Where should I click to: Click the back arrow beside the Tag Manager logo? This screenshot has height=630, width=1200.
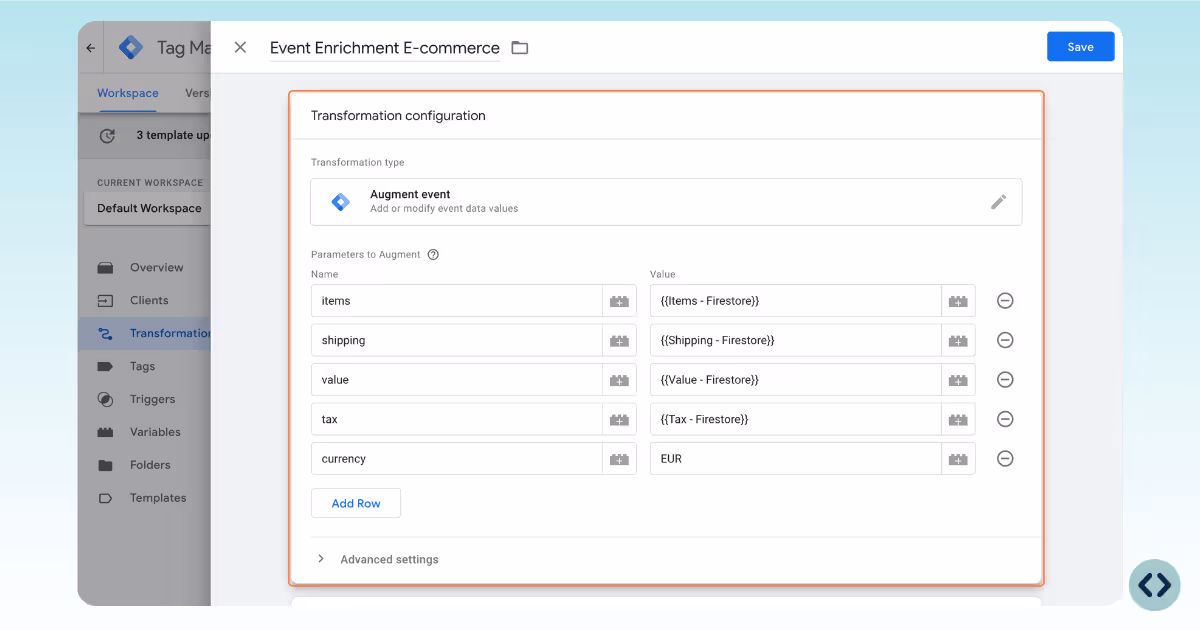pyautogui.click(x=91, y=47)
